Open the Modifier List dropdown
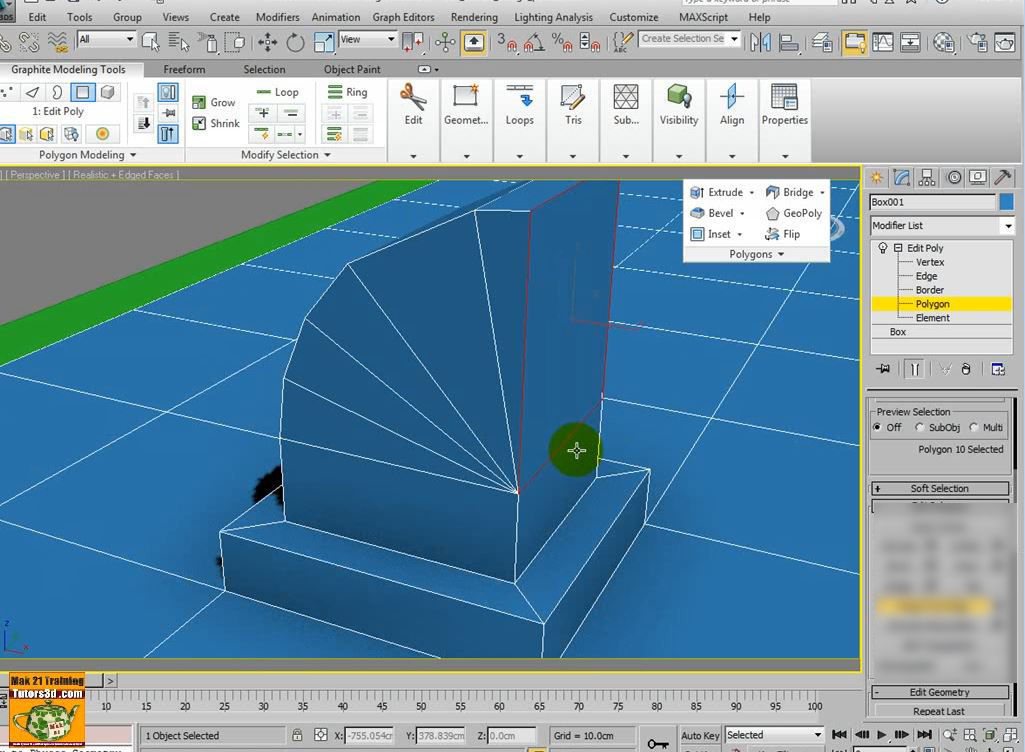Image resolution: width=1025 pixels, height=752 pixels. [1008, 226]
